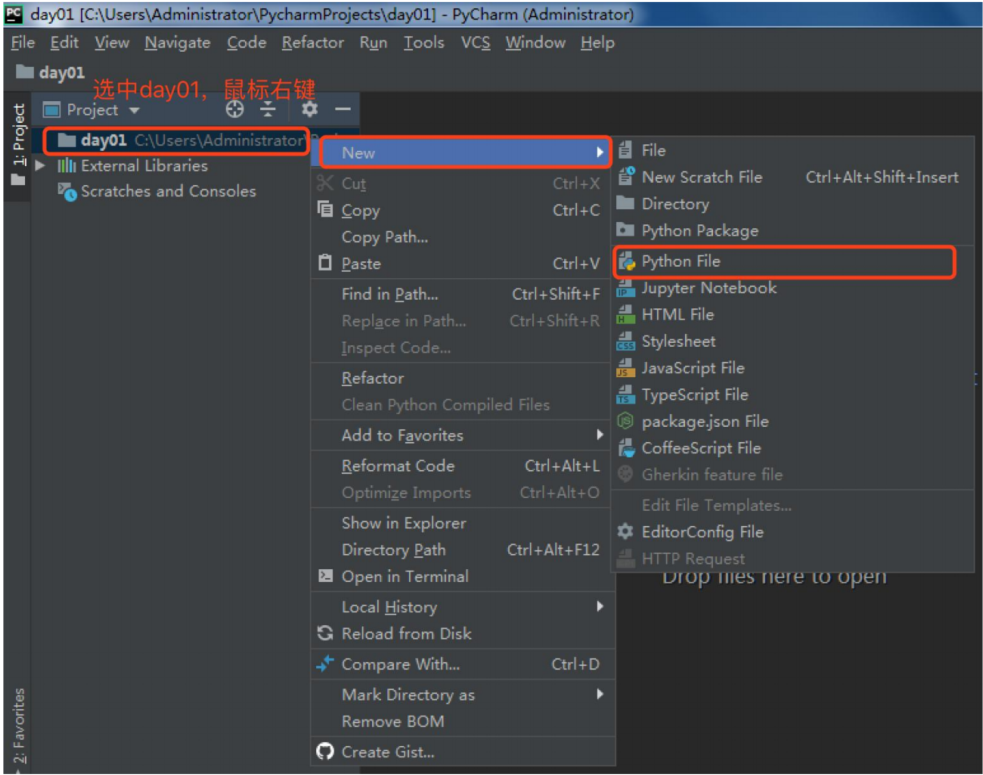Image resolution: width=983 pixels, height=775 pixels.
Task: Open the Refactor menu in menu bar
Action: tap(313, 43)
